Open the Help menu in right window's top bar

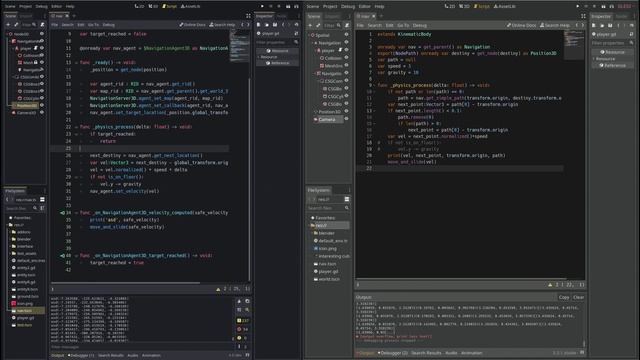[x=379, y=6]
